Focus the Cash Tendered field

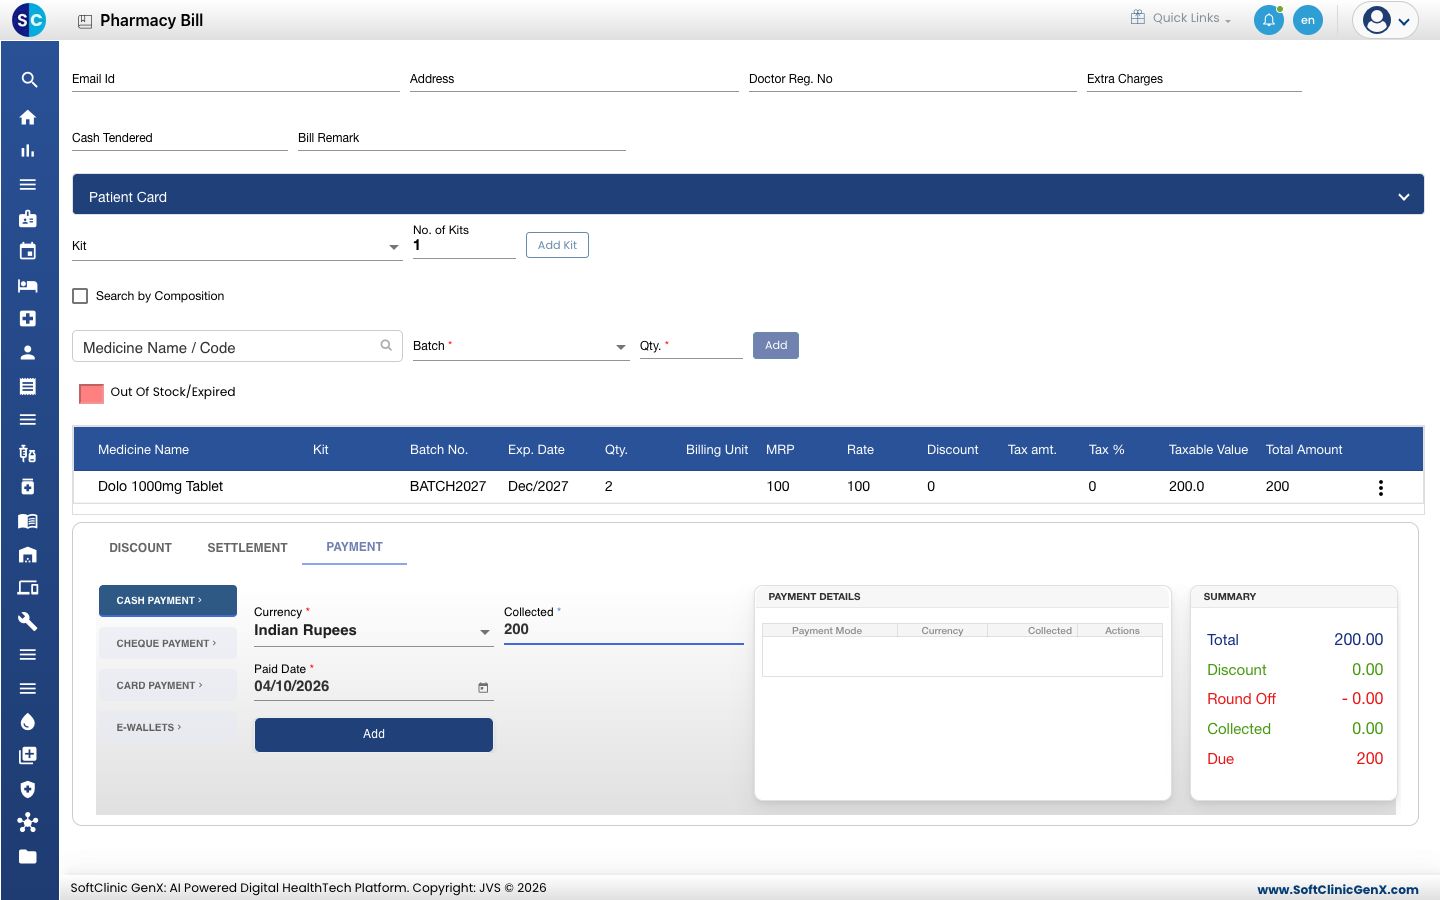pos(180,138)
